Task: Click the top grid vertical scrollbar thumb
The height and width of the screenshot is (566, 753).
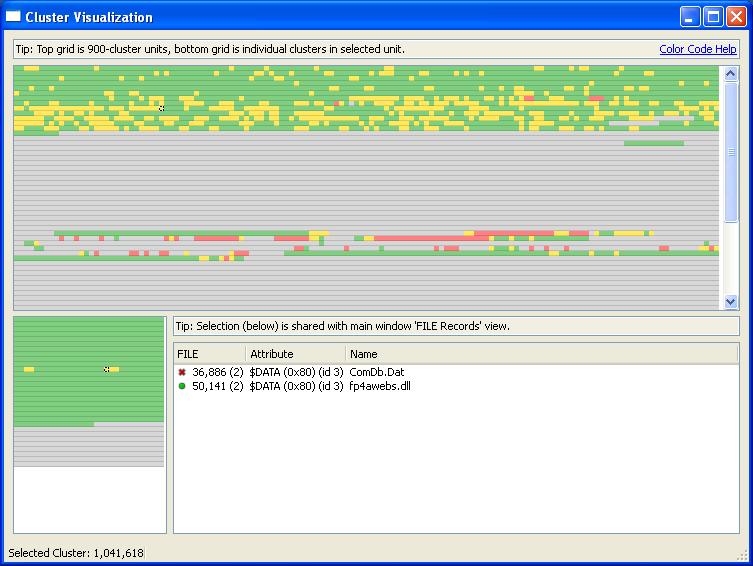Action: click(x=730, y=152)
